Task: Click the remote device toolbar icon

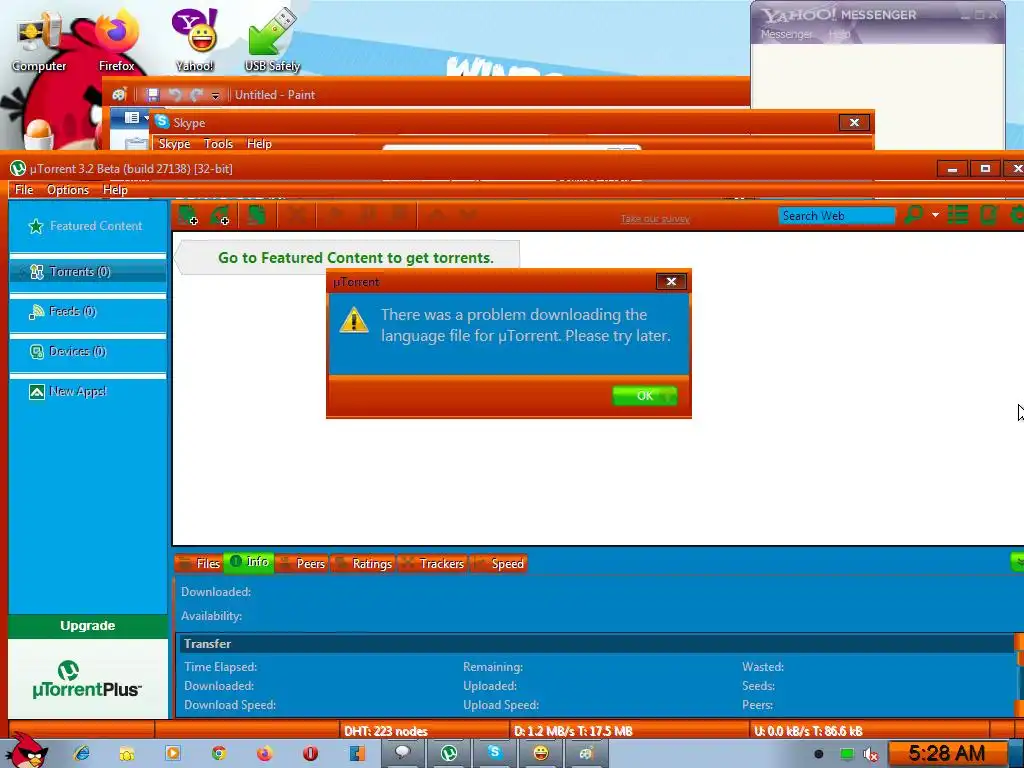Action: point(989,214)
